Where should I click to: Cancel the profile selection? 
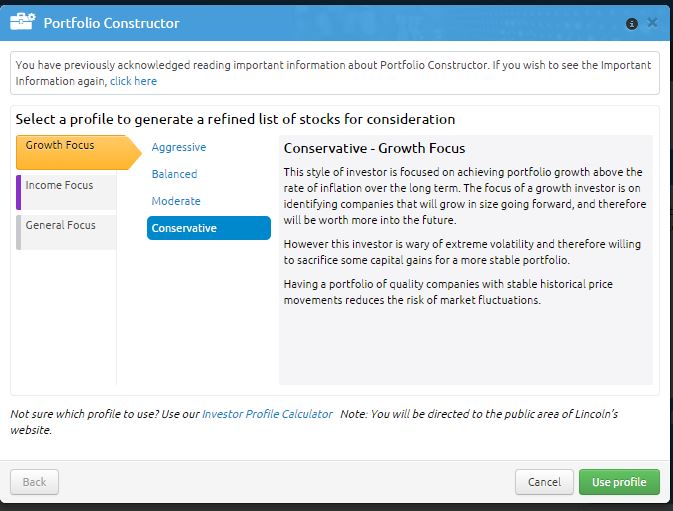544,482
